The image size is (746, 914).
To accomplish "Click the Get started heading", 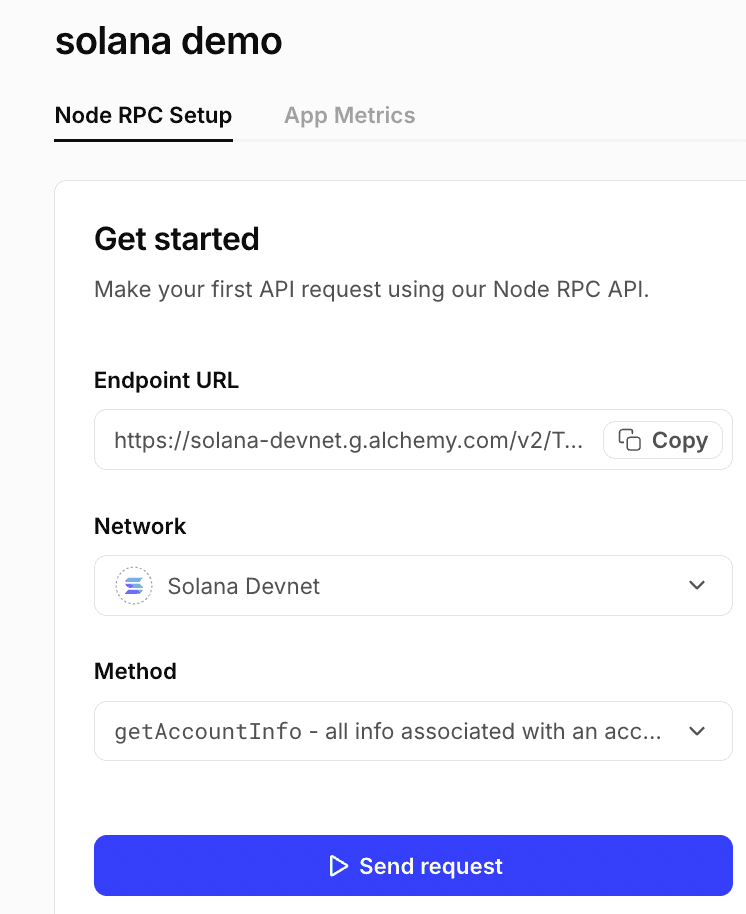I will (176, 239).
